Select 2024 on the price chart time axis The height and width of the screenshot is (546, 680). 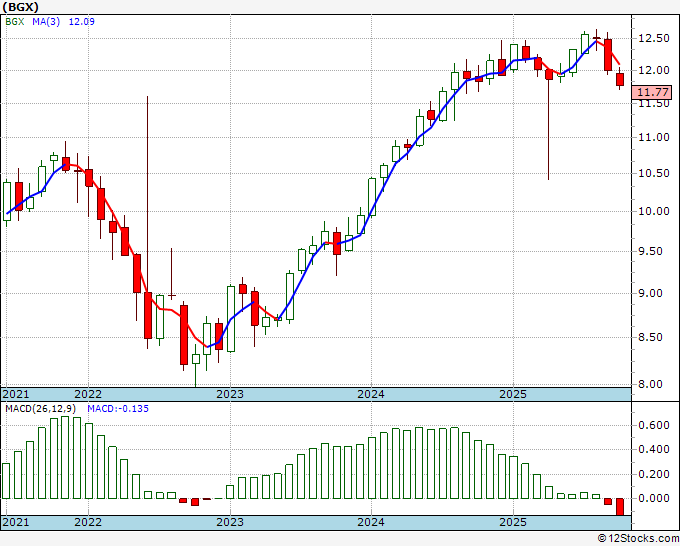[371, 394]
